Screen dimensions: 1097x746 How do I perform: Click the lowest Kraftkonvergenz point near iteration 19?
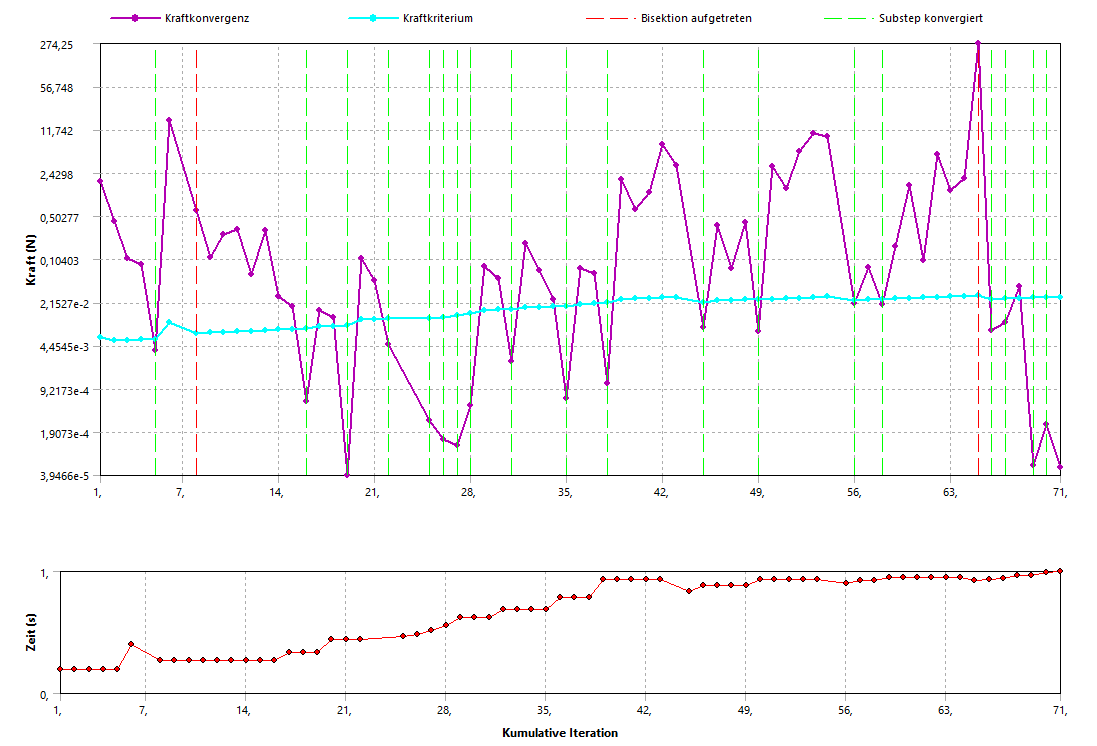[347, 475]
